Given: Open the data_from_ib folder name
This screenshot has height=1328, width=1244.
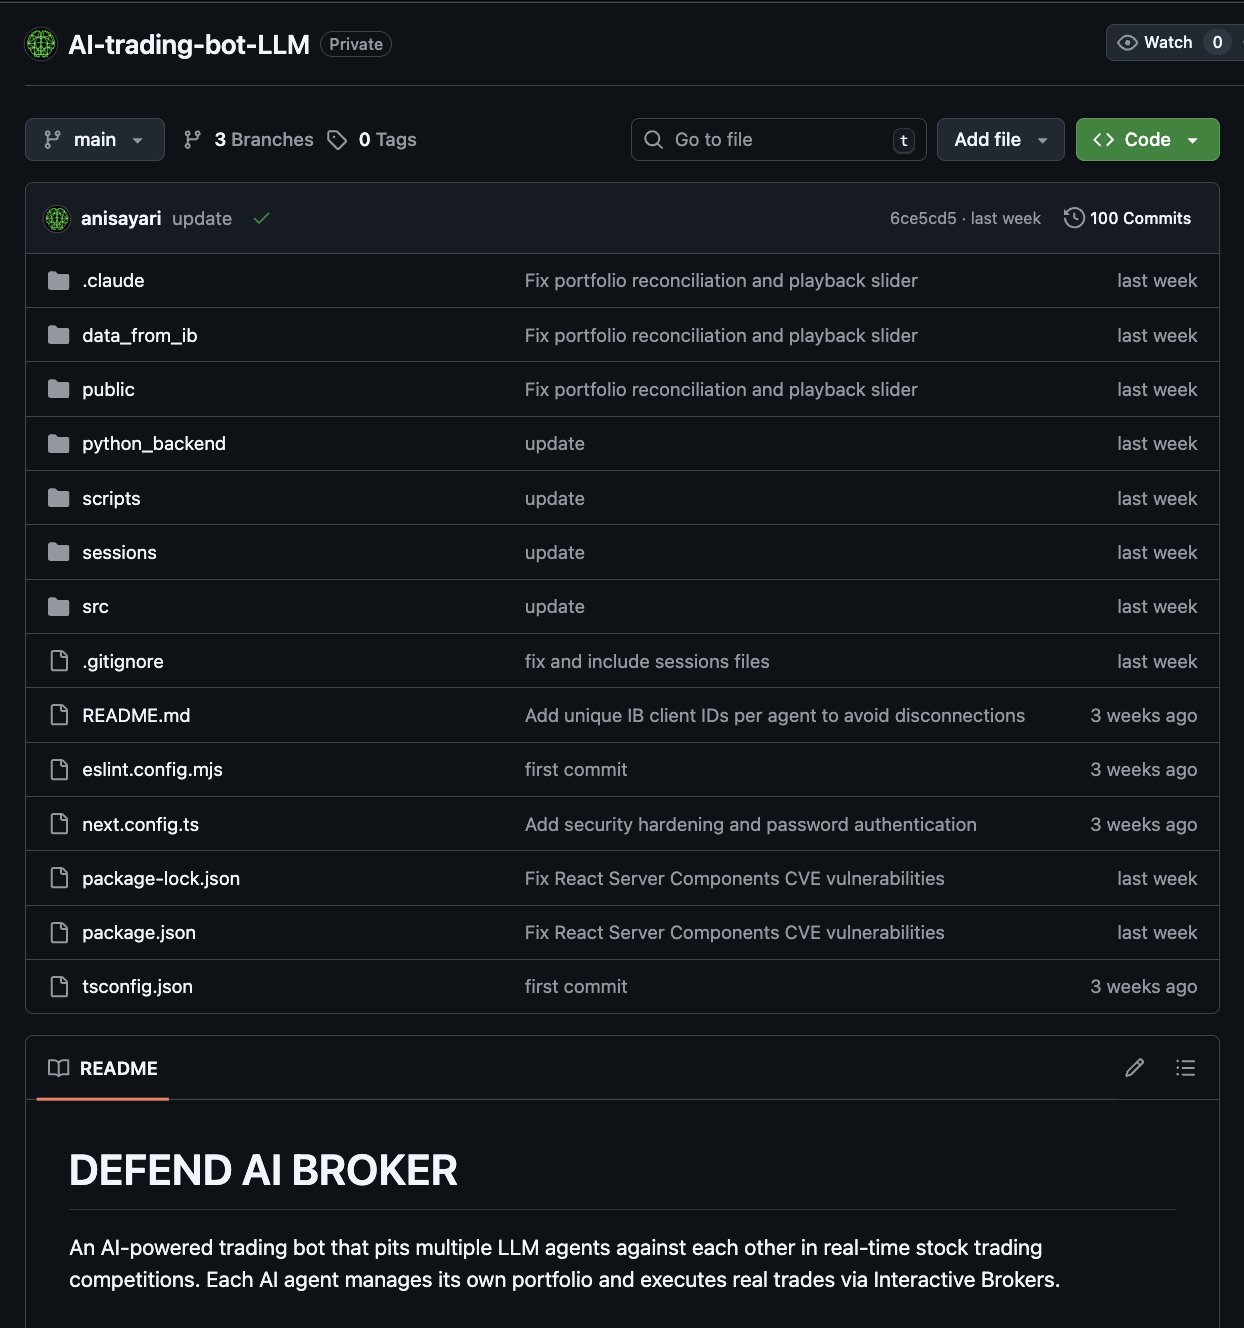Looking at the screenshot, I should point(140,335).
